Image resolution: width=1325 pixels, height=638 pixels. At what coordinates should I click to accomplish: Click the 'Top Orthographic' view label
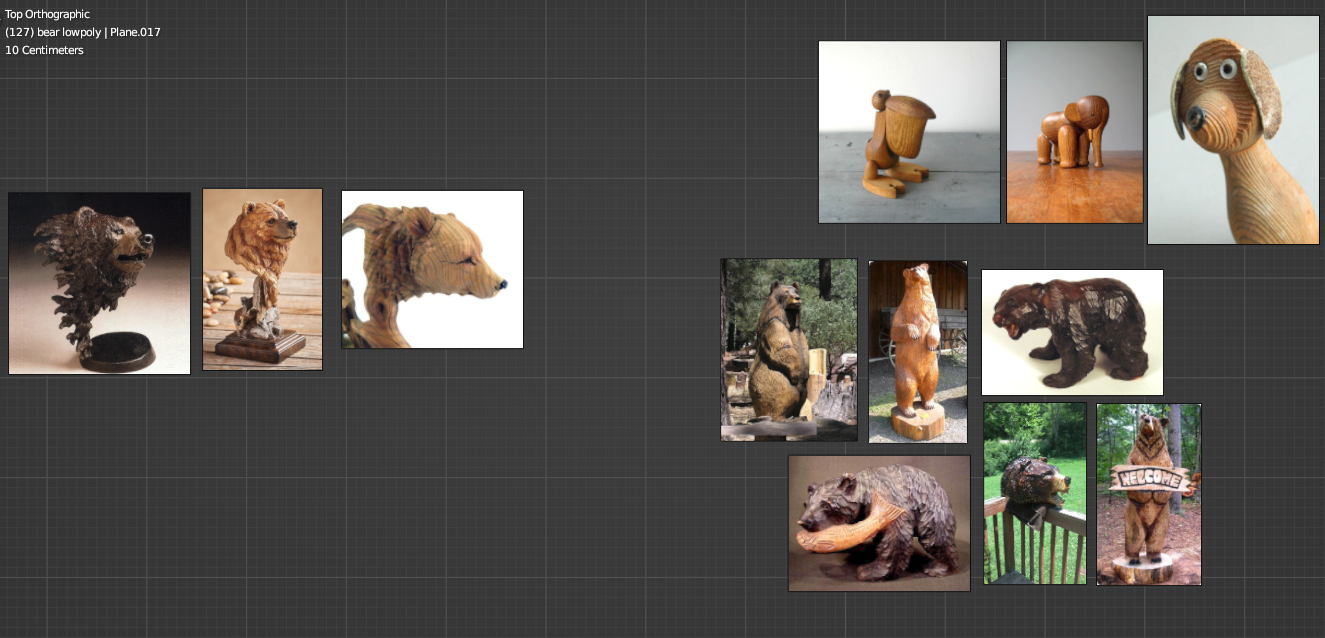(x=47, y=14)
